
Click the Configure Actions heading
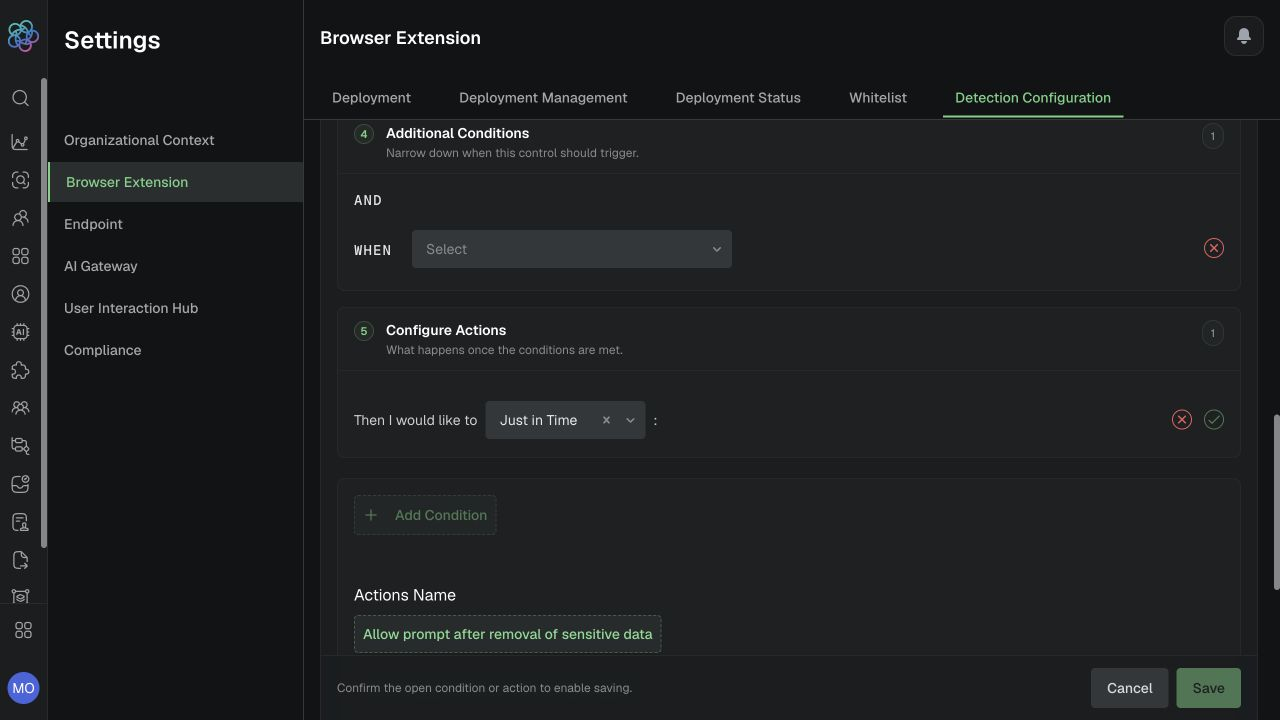pyautogui.click(x=446, y=330)
